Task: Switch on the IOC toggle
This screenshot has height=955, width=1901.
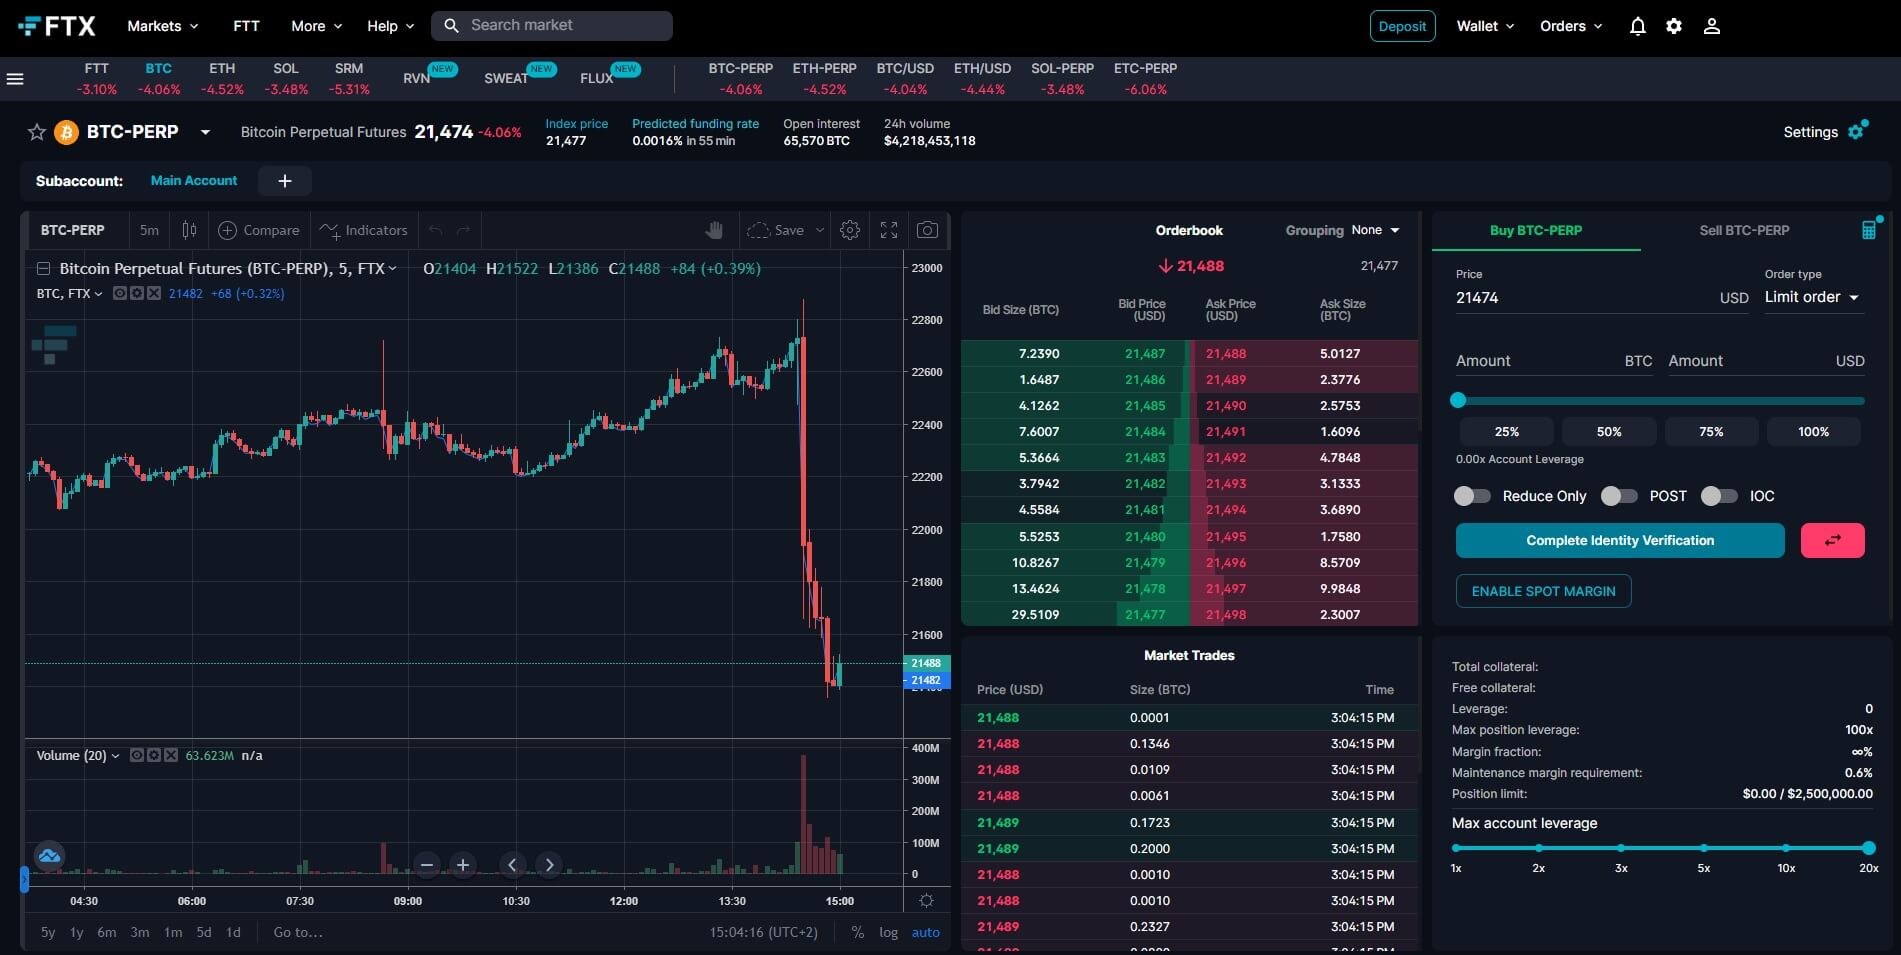Action: coord(1718,496)
